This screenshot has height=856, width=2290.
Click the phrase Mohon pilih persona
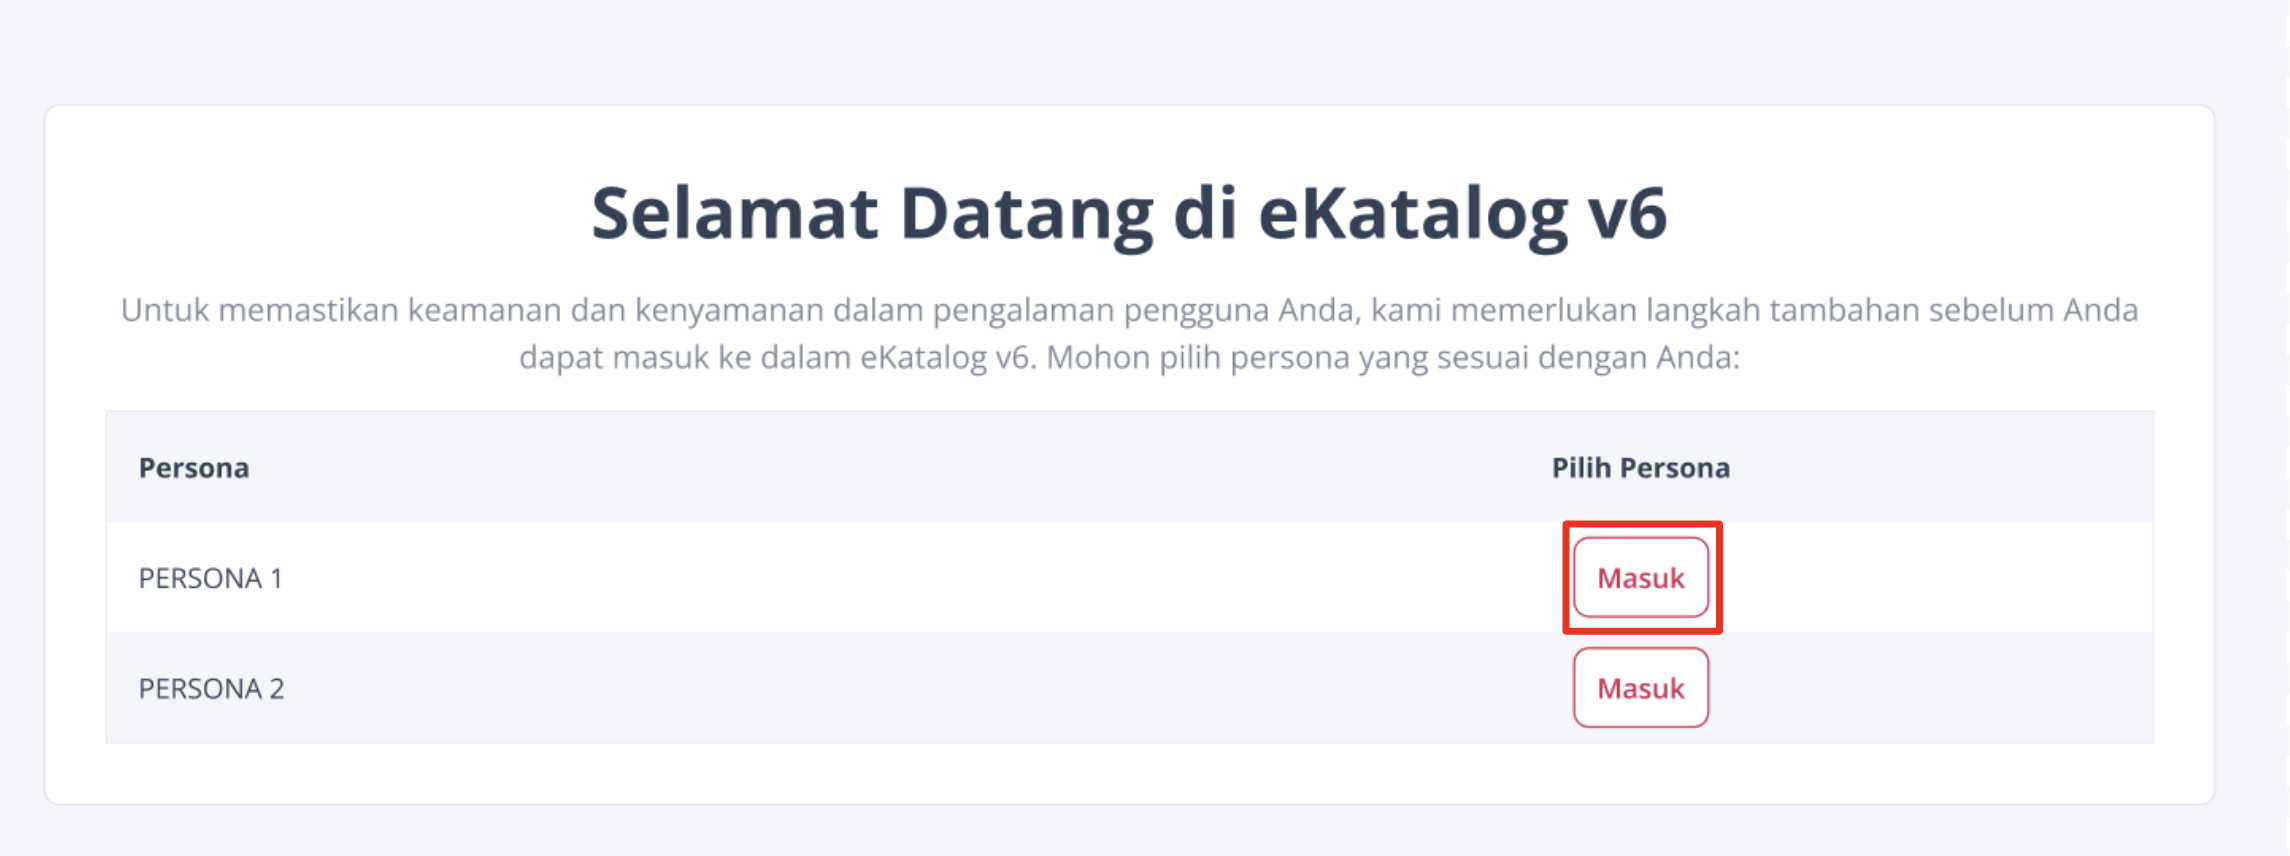1196,358
